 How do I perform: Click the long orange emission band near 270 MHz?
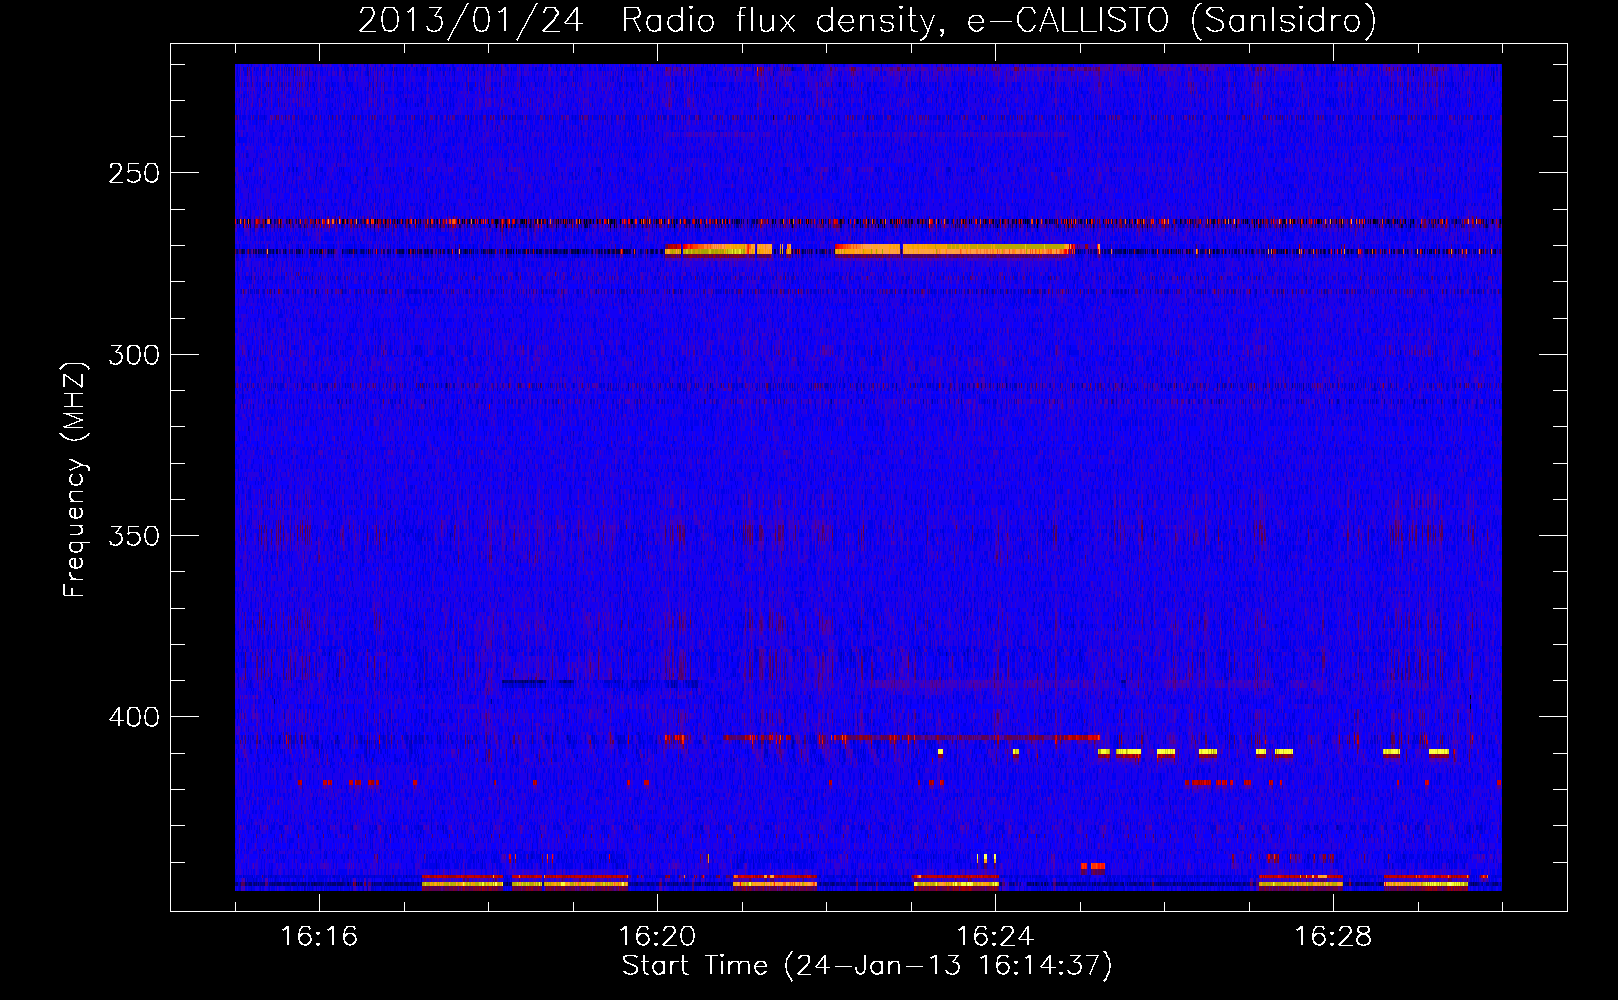pyautogui.click(x=954, y=249)
